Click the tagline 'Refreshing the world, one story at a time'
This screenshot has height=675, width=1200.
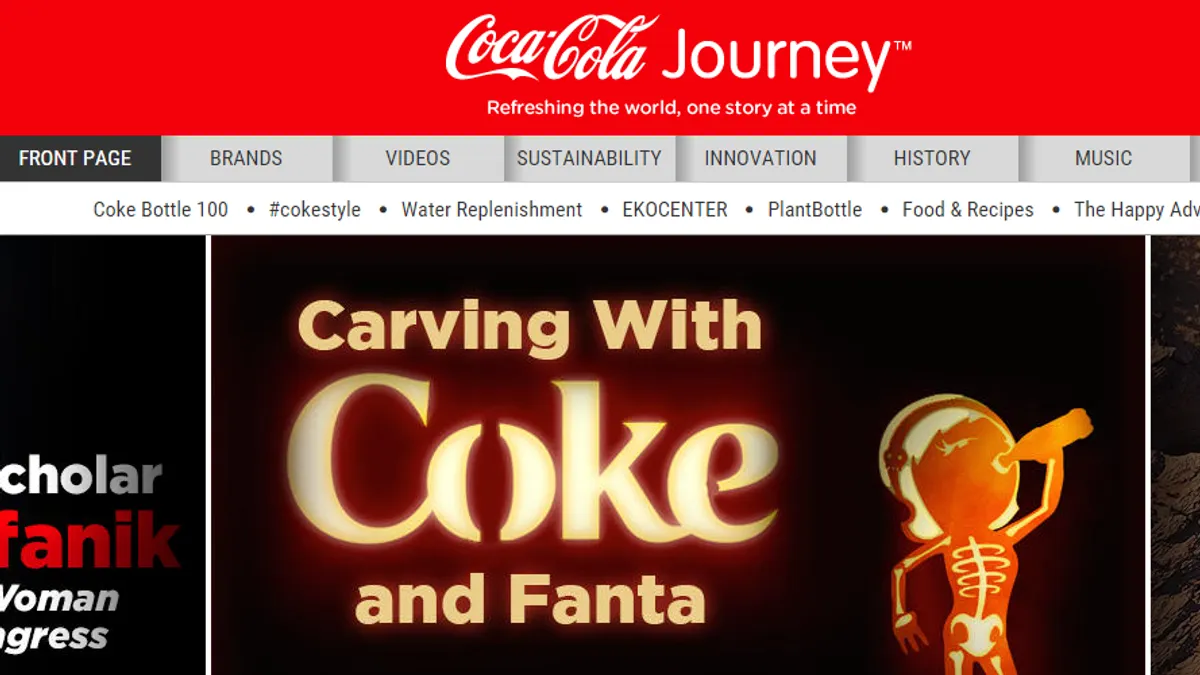click(x=671, y=108)
